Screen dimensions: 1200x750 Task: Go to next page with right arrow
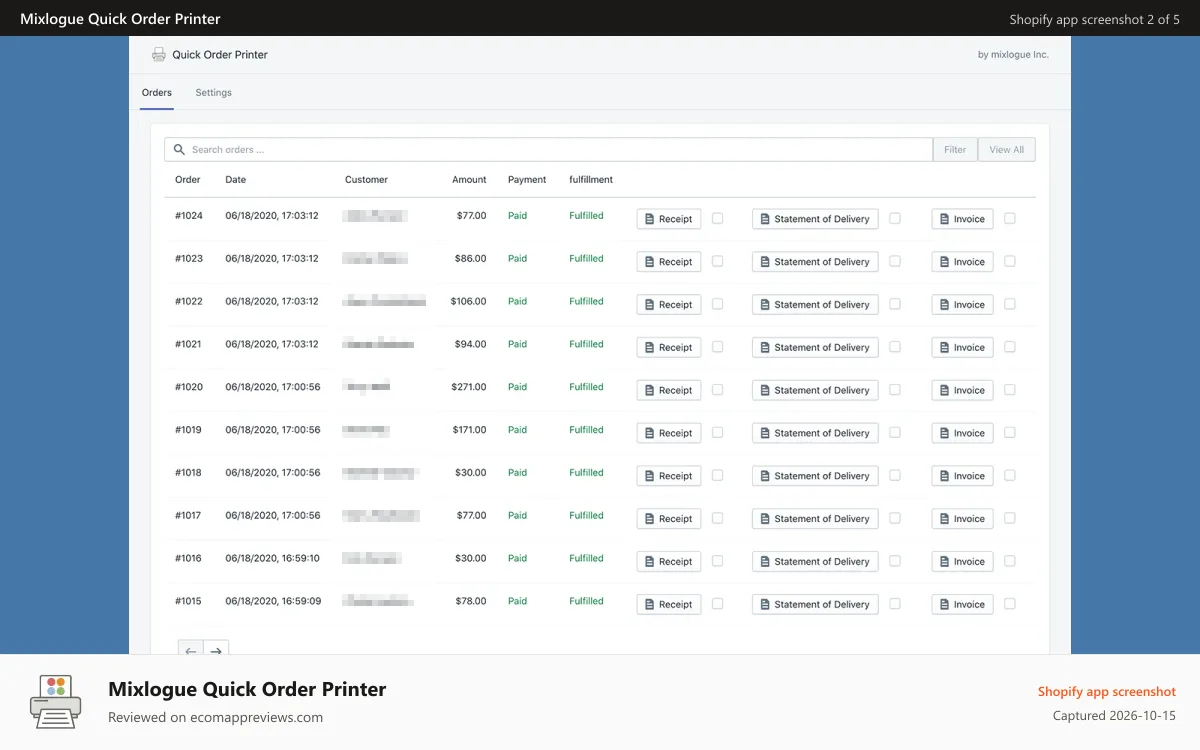216,650
